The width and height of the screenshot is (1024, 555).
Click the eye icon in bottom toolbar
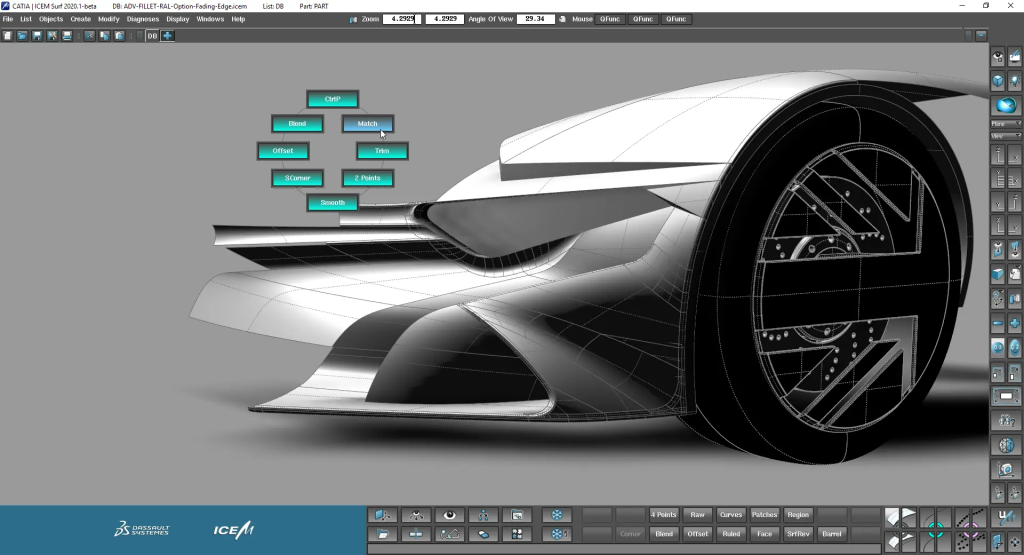[x=450, y=515]
